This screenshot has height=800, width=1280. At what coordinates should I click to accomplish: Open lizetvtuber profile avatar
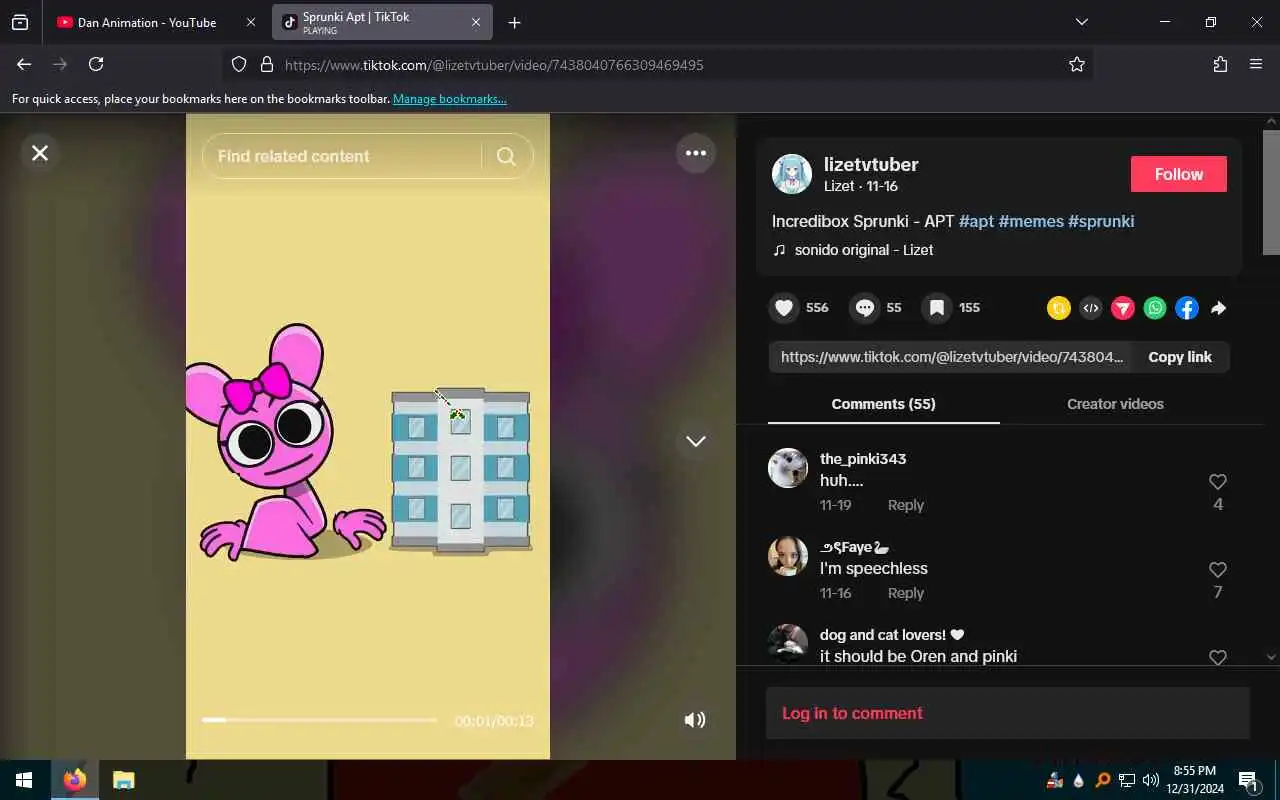click(x=792, y=174)
